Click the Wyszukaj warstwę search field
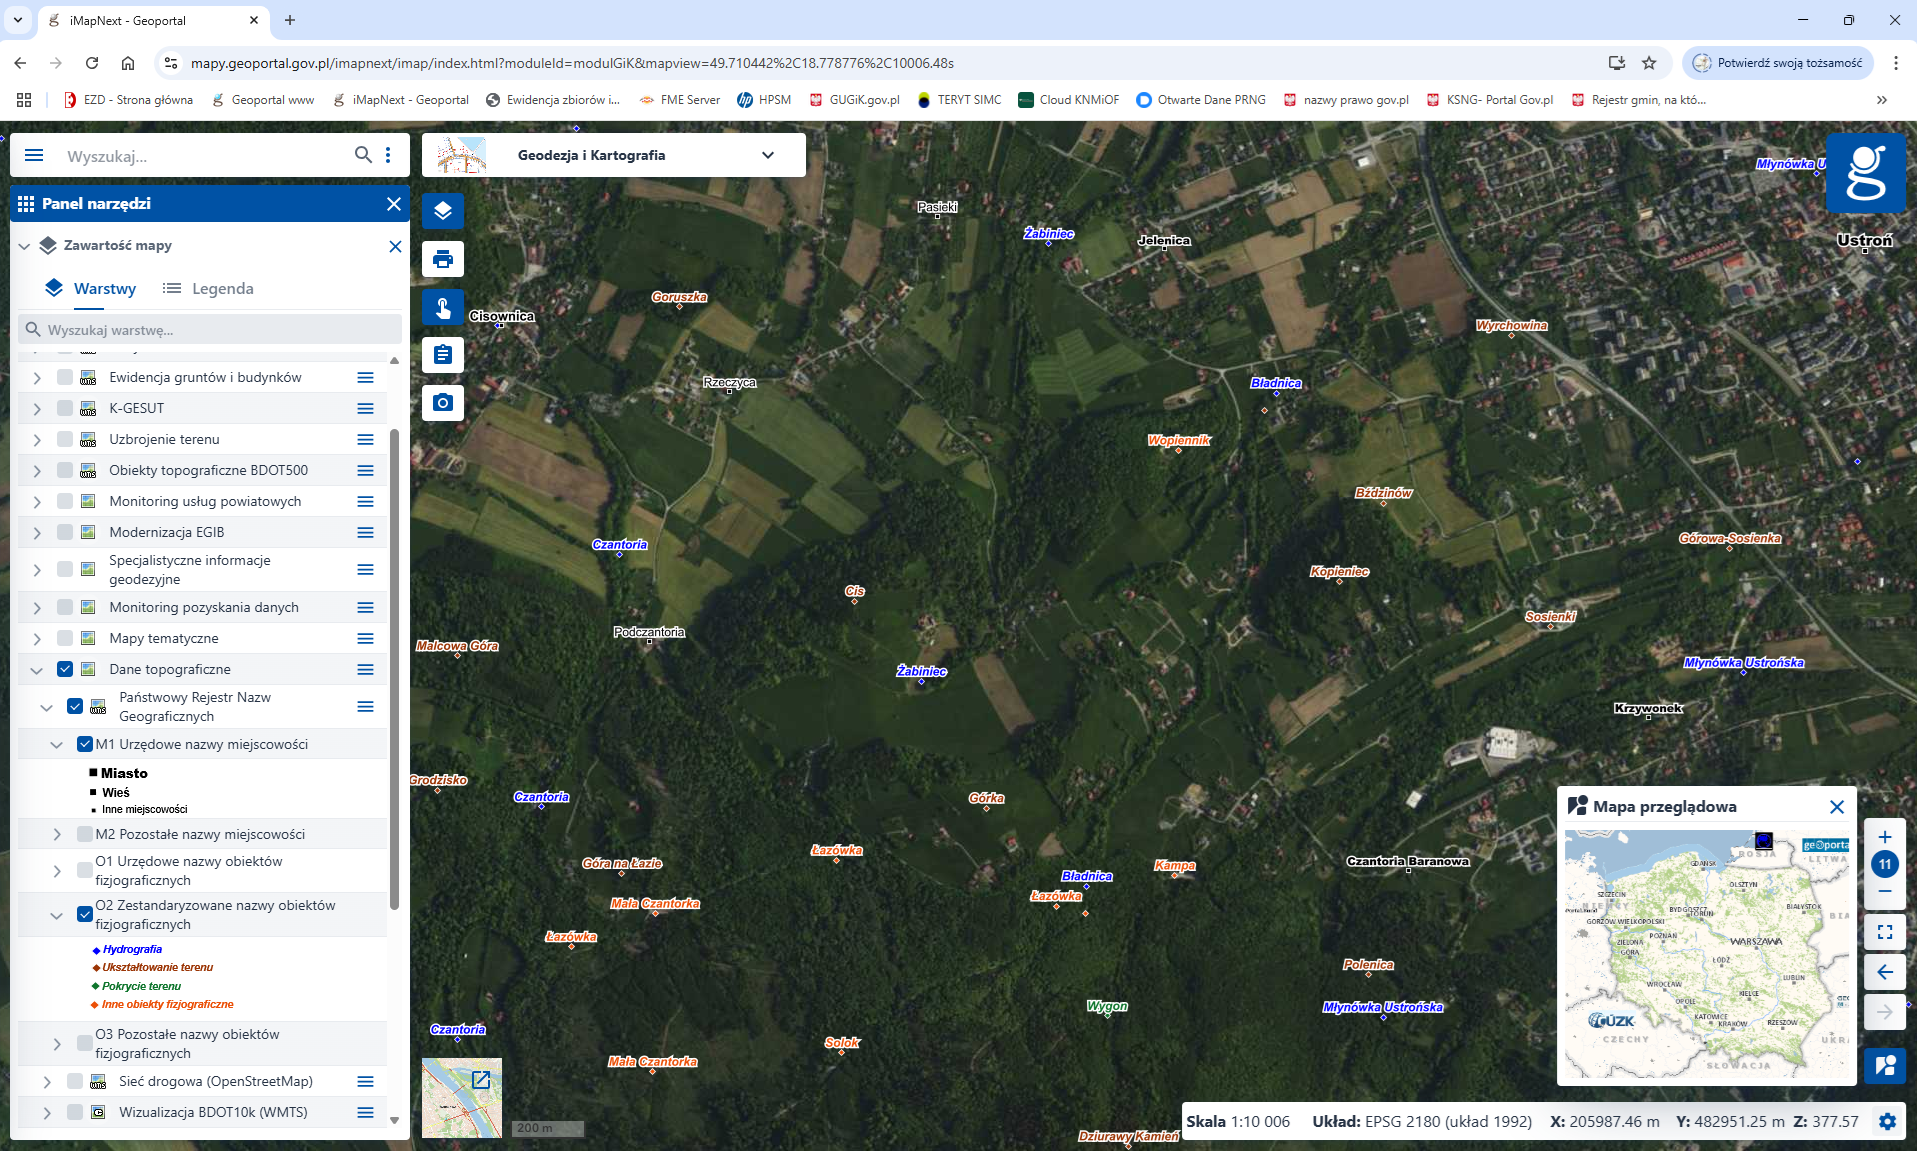Screen dimensions: 1917x1151 210,330
